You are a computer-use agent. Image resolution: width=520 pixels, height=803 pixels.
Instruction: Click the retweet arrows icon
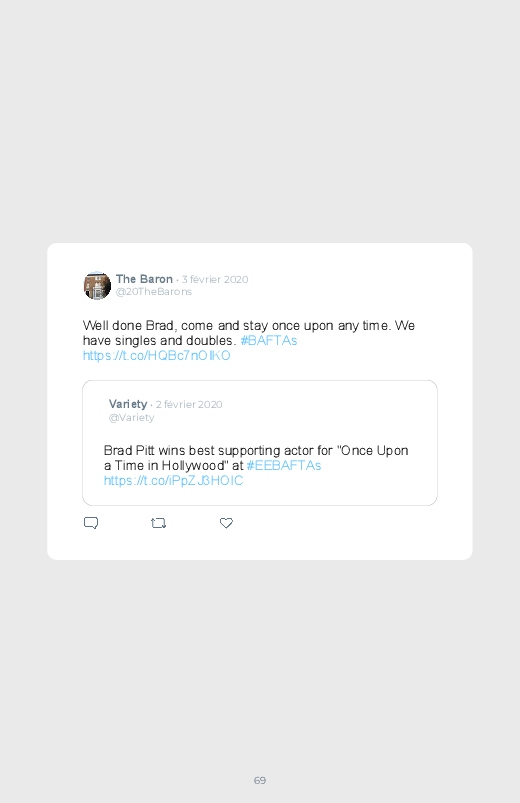coord(158,523)
